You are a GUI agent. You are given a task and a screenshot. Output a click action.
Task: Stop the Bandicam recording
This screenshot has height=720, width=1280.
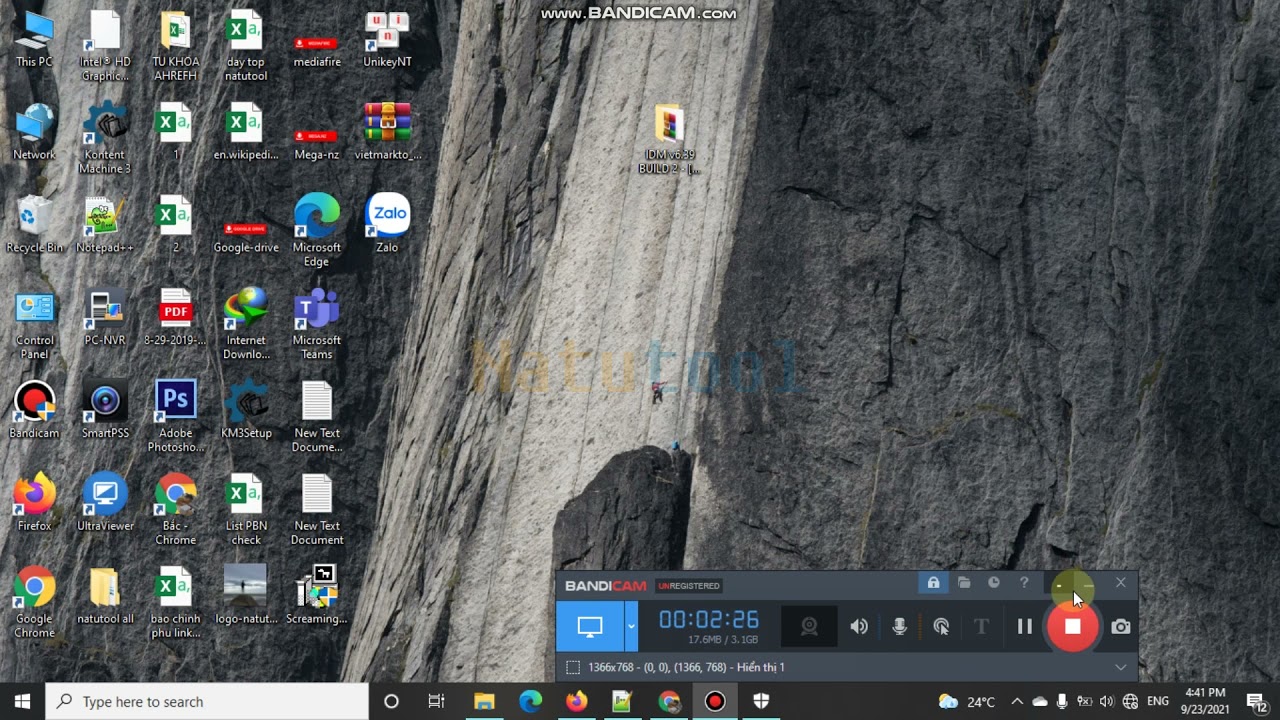click(1072, 627)
